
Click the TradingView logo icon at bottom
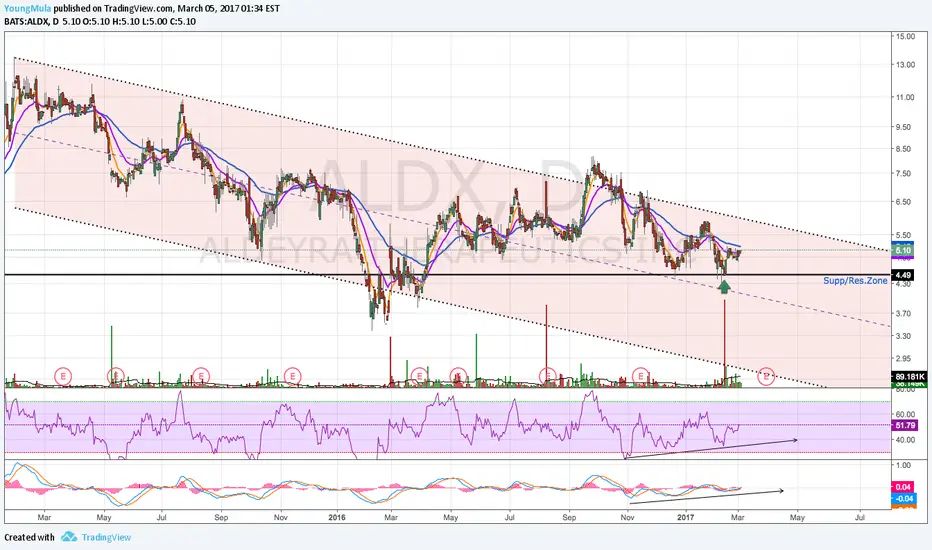pos(69,537)
